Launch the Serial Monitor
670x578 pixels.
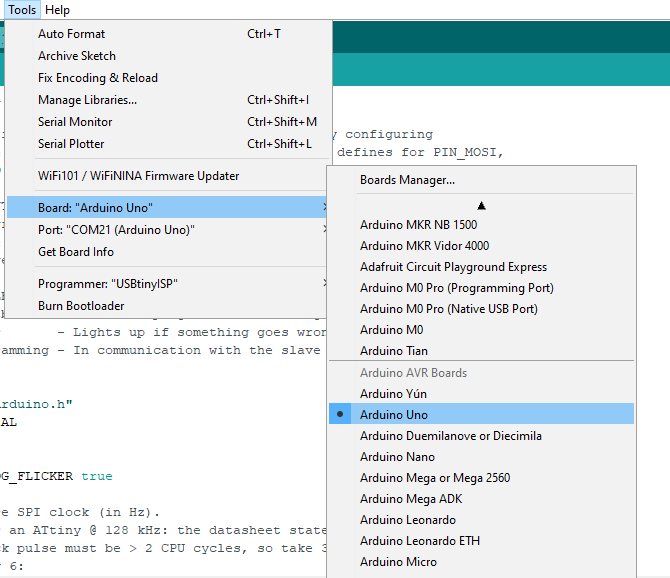pyautogui.click(x=75, y=122)
